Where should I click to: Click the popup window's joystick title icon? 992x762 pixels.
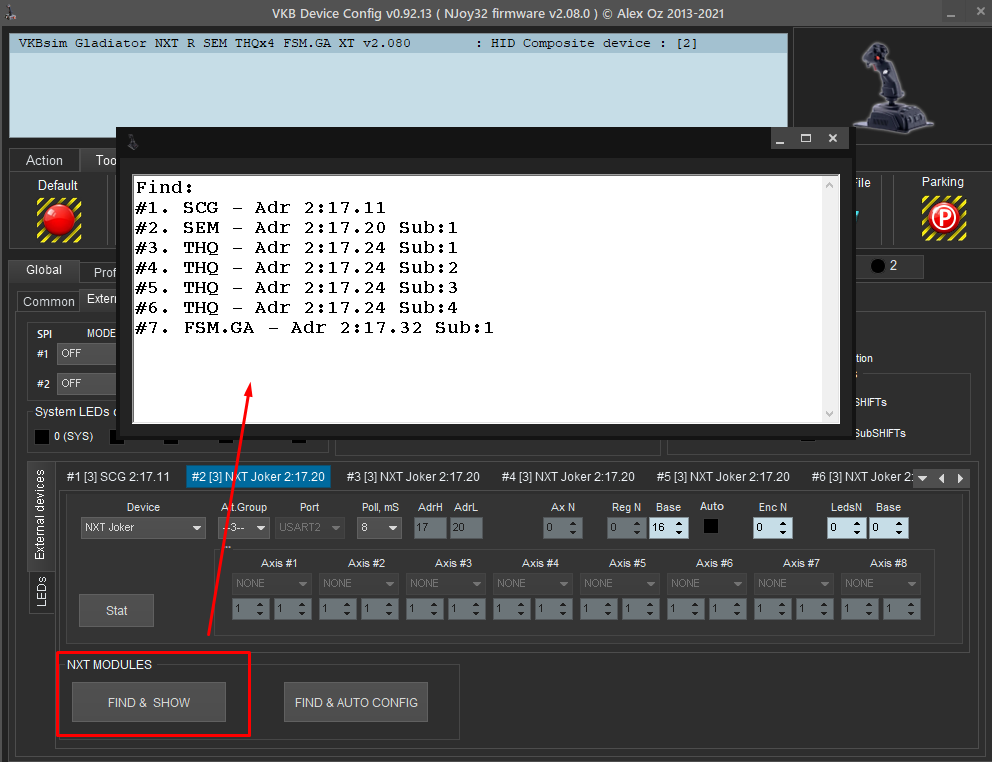[132, 142]
